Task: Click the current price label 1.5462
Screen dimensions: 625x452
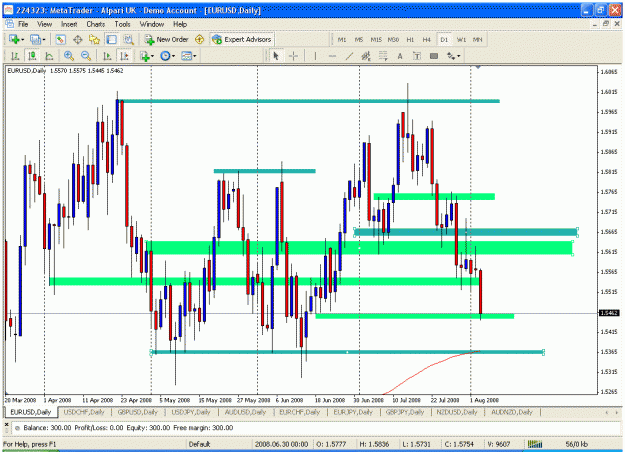Action: click(x=609, y=313)
